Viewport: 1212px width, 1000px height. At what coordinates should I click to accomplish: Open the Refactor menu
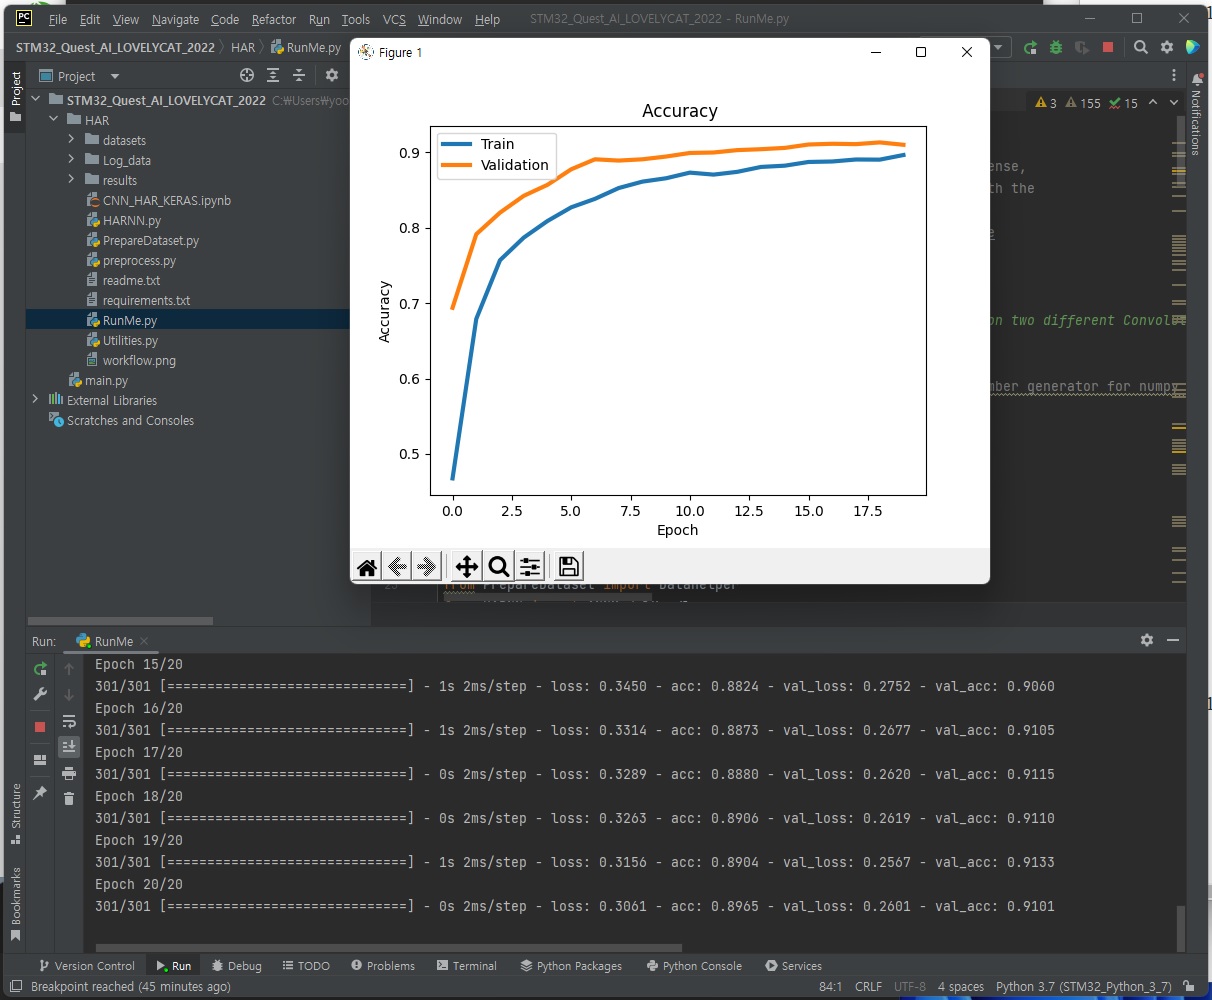[x=274, y=19]
